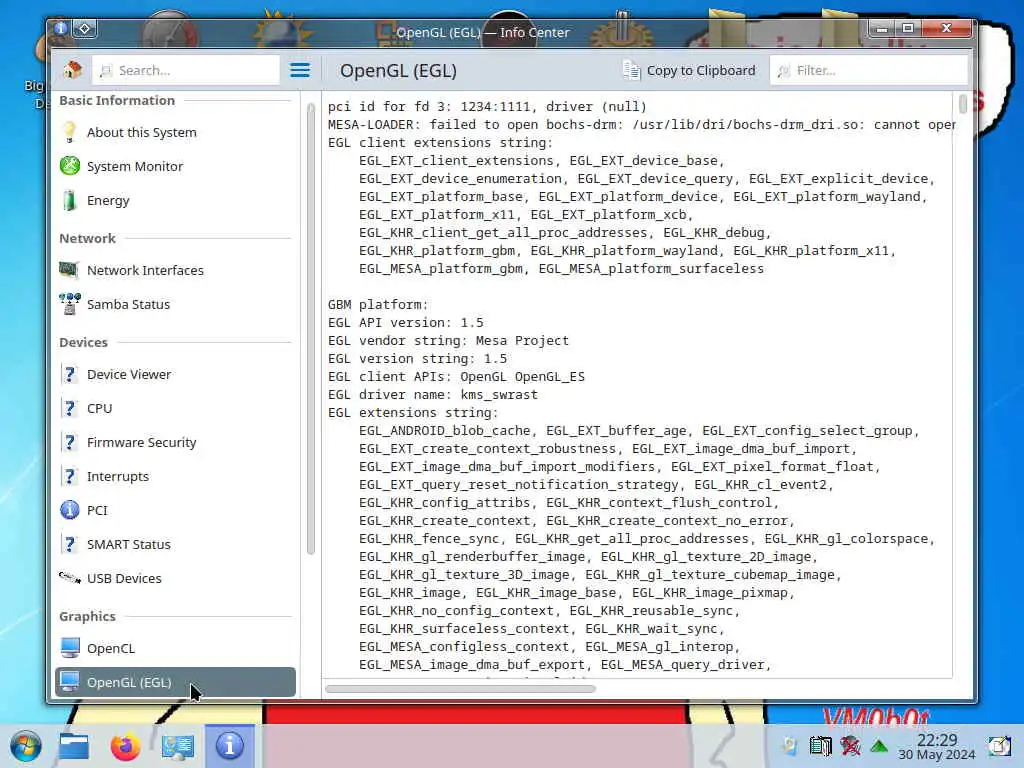
Task: Open the PCI info page
Action: click(175, 509)
